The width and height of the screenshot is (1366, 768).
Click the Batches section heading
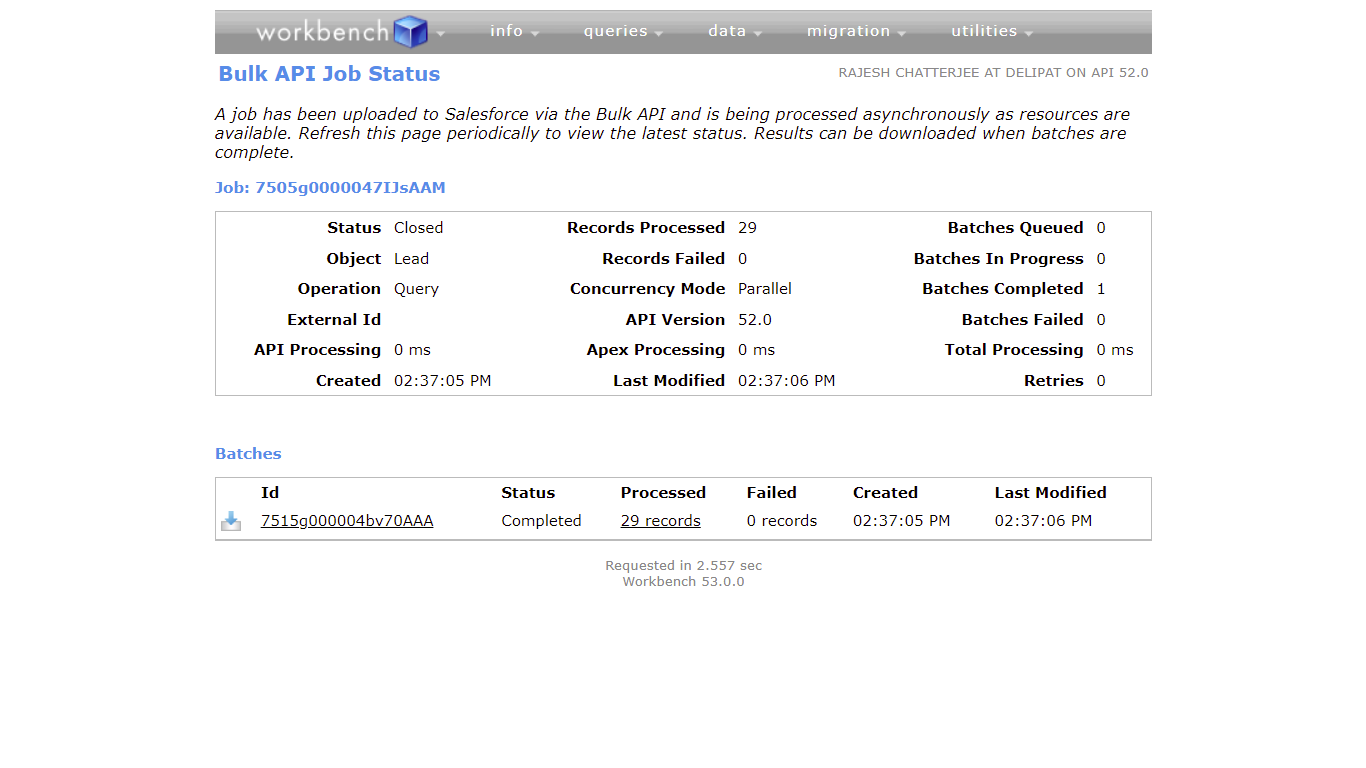point(248,454)
